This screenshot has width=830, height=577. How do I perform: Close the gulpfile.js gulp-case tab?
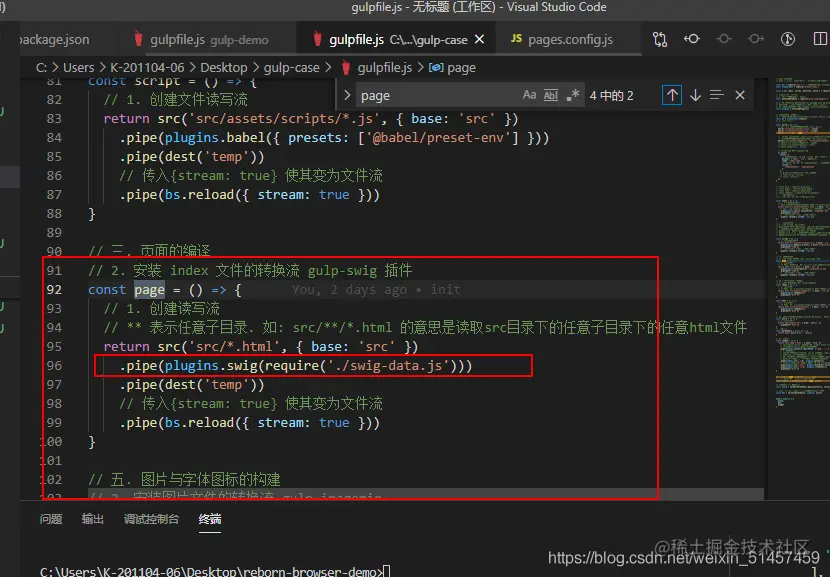click(480, 40)
